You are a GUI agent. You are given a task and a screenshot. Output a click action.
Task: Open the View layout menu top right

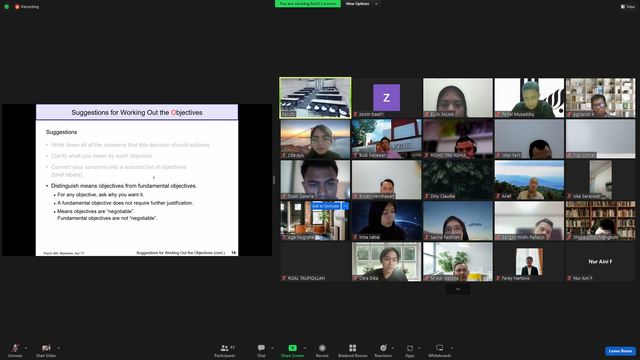click(x=628, y=7)
